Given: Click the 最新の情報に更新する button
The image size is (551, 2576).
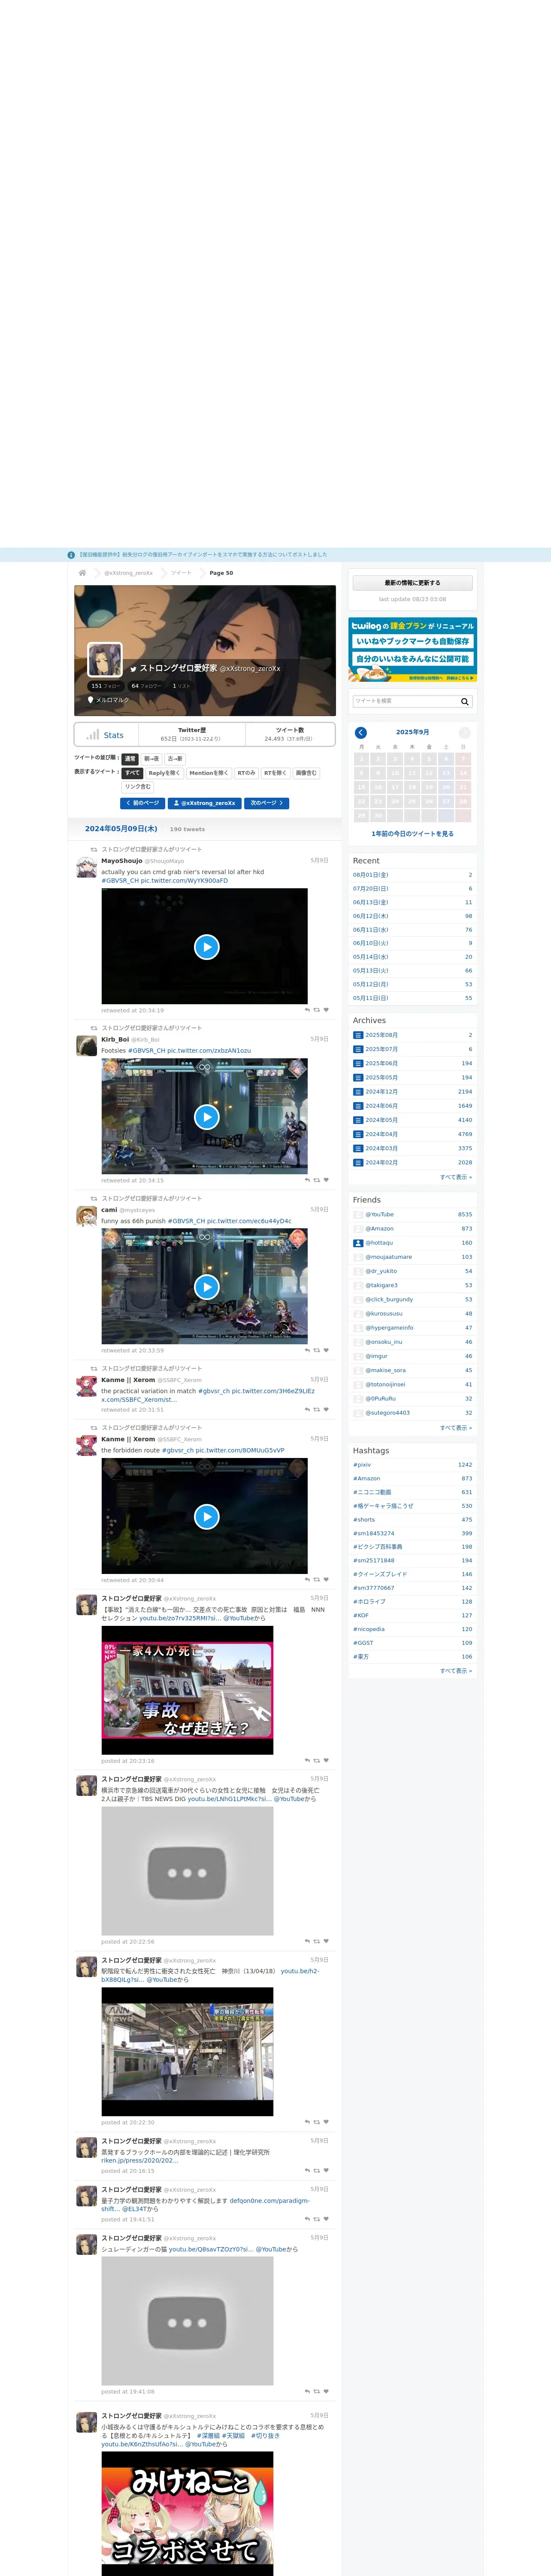Looking at the screenshot, I should pyautogui.click(x=412, y=583).
